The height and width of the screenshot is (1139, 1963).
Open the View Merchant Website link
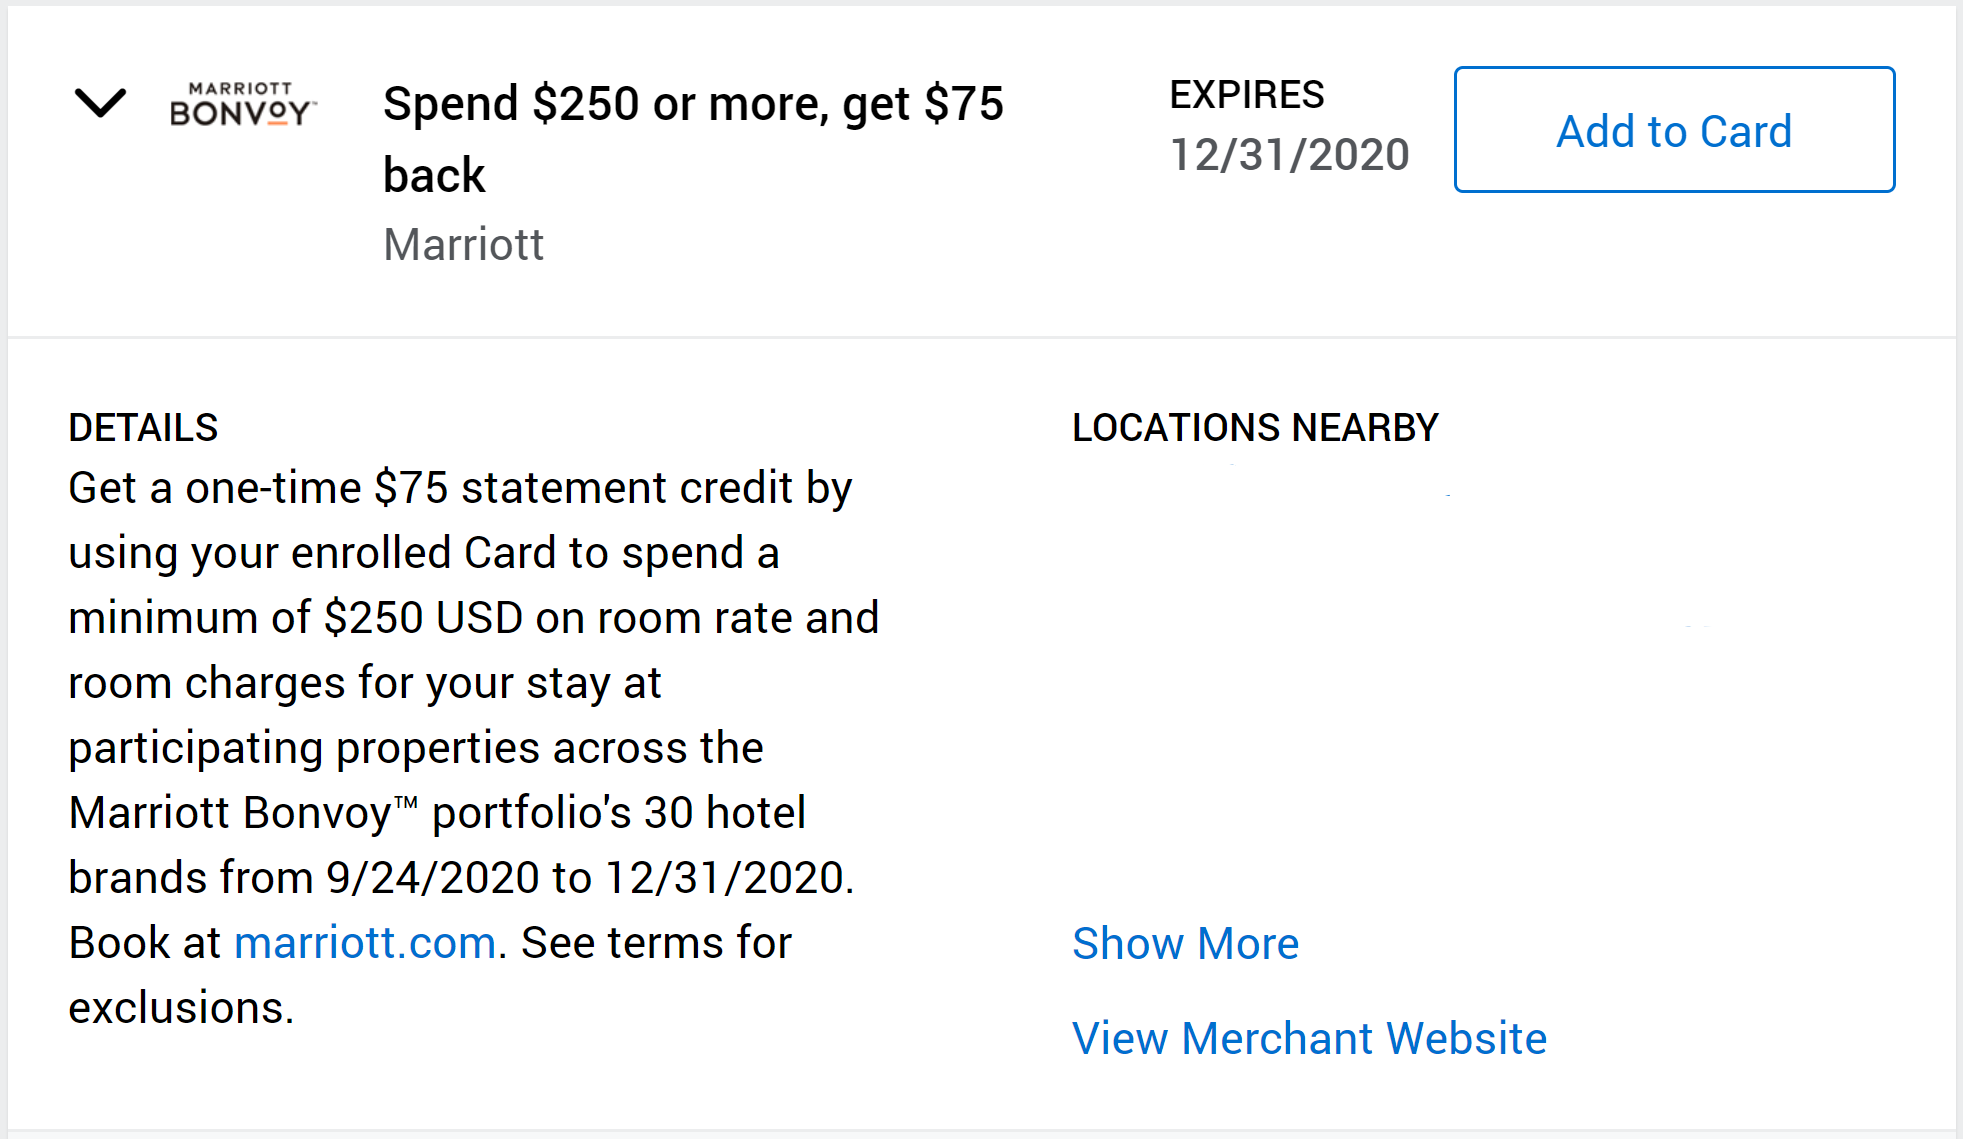click(1308, 1038)
